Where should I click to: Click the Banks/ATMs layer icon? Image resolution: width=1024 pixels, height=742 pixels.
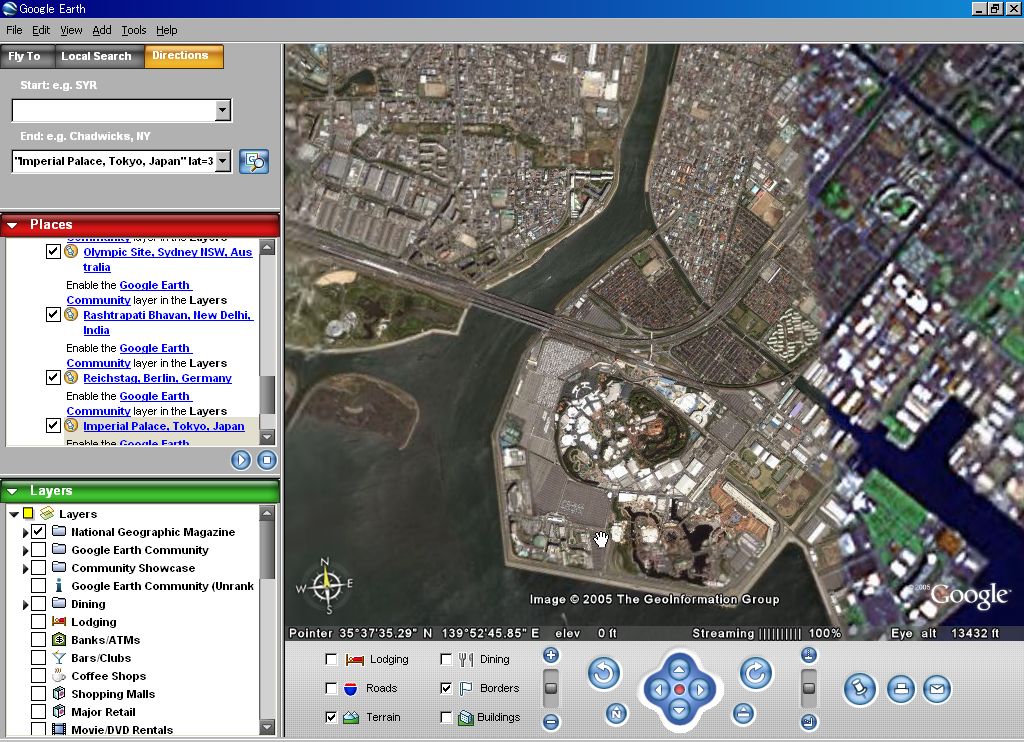59,639
